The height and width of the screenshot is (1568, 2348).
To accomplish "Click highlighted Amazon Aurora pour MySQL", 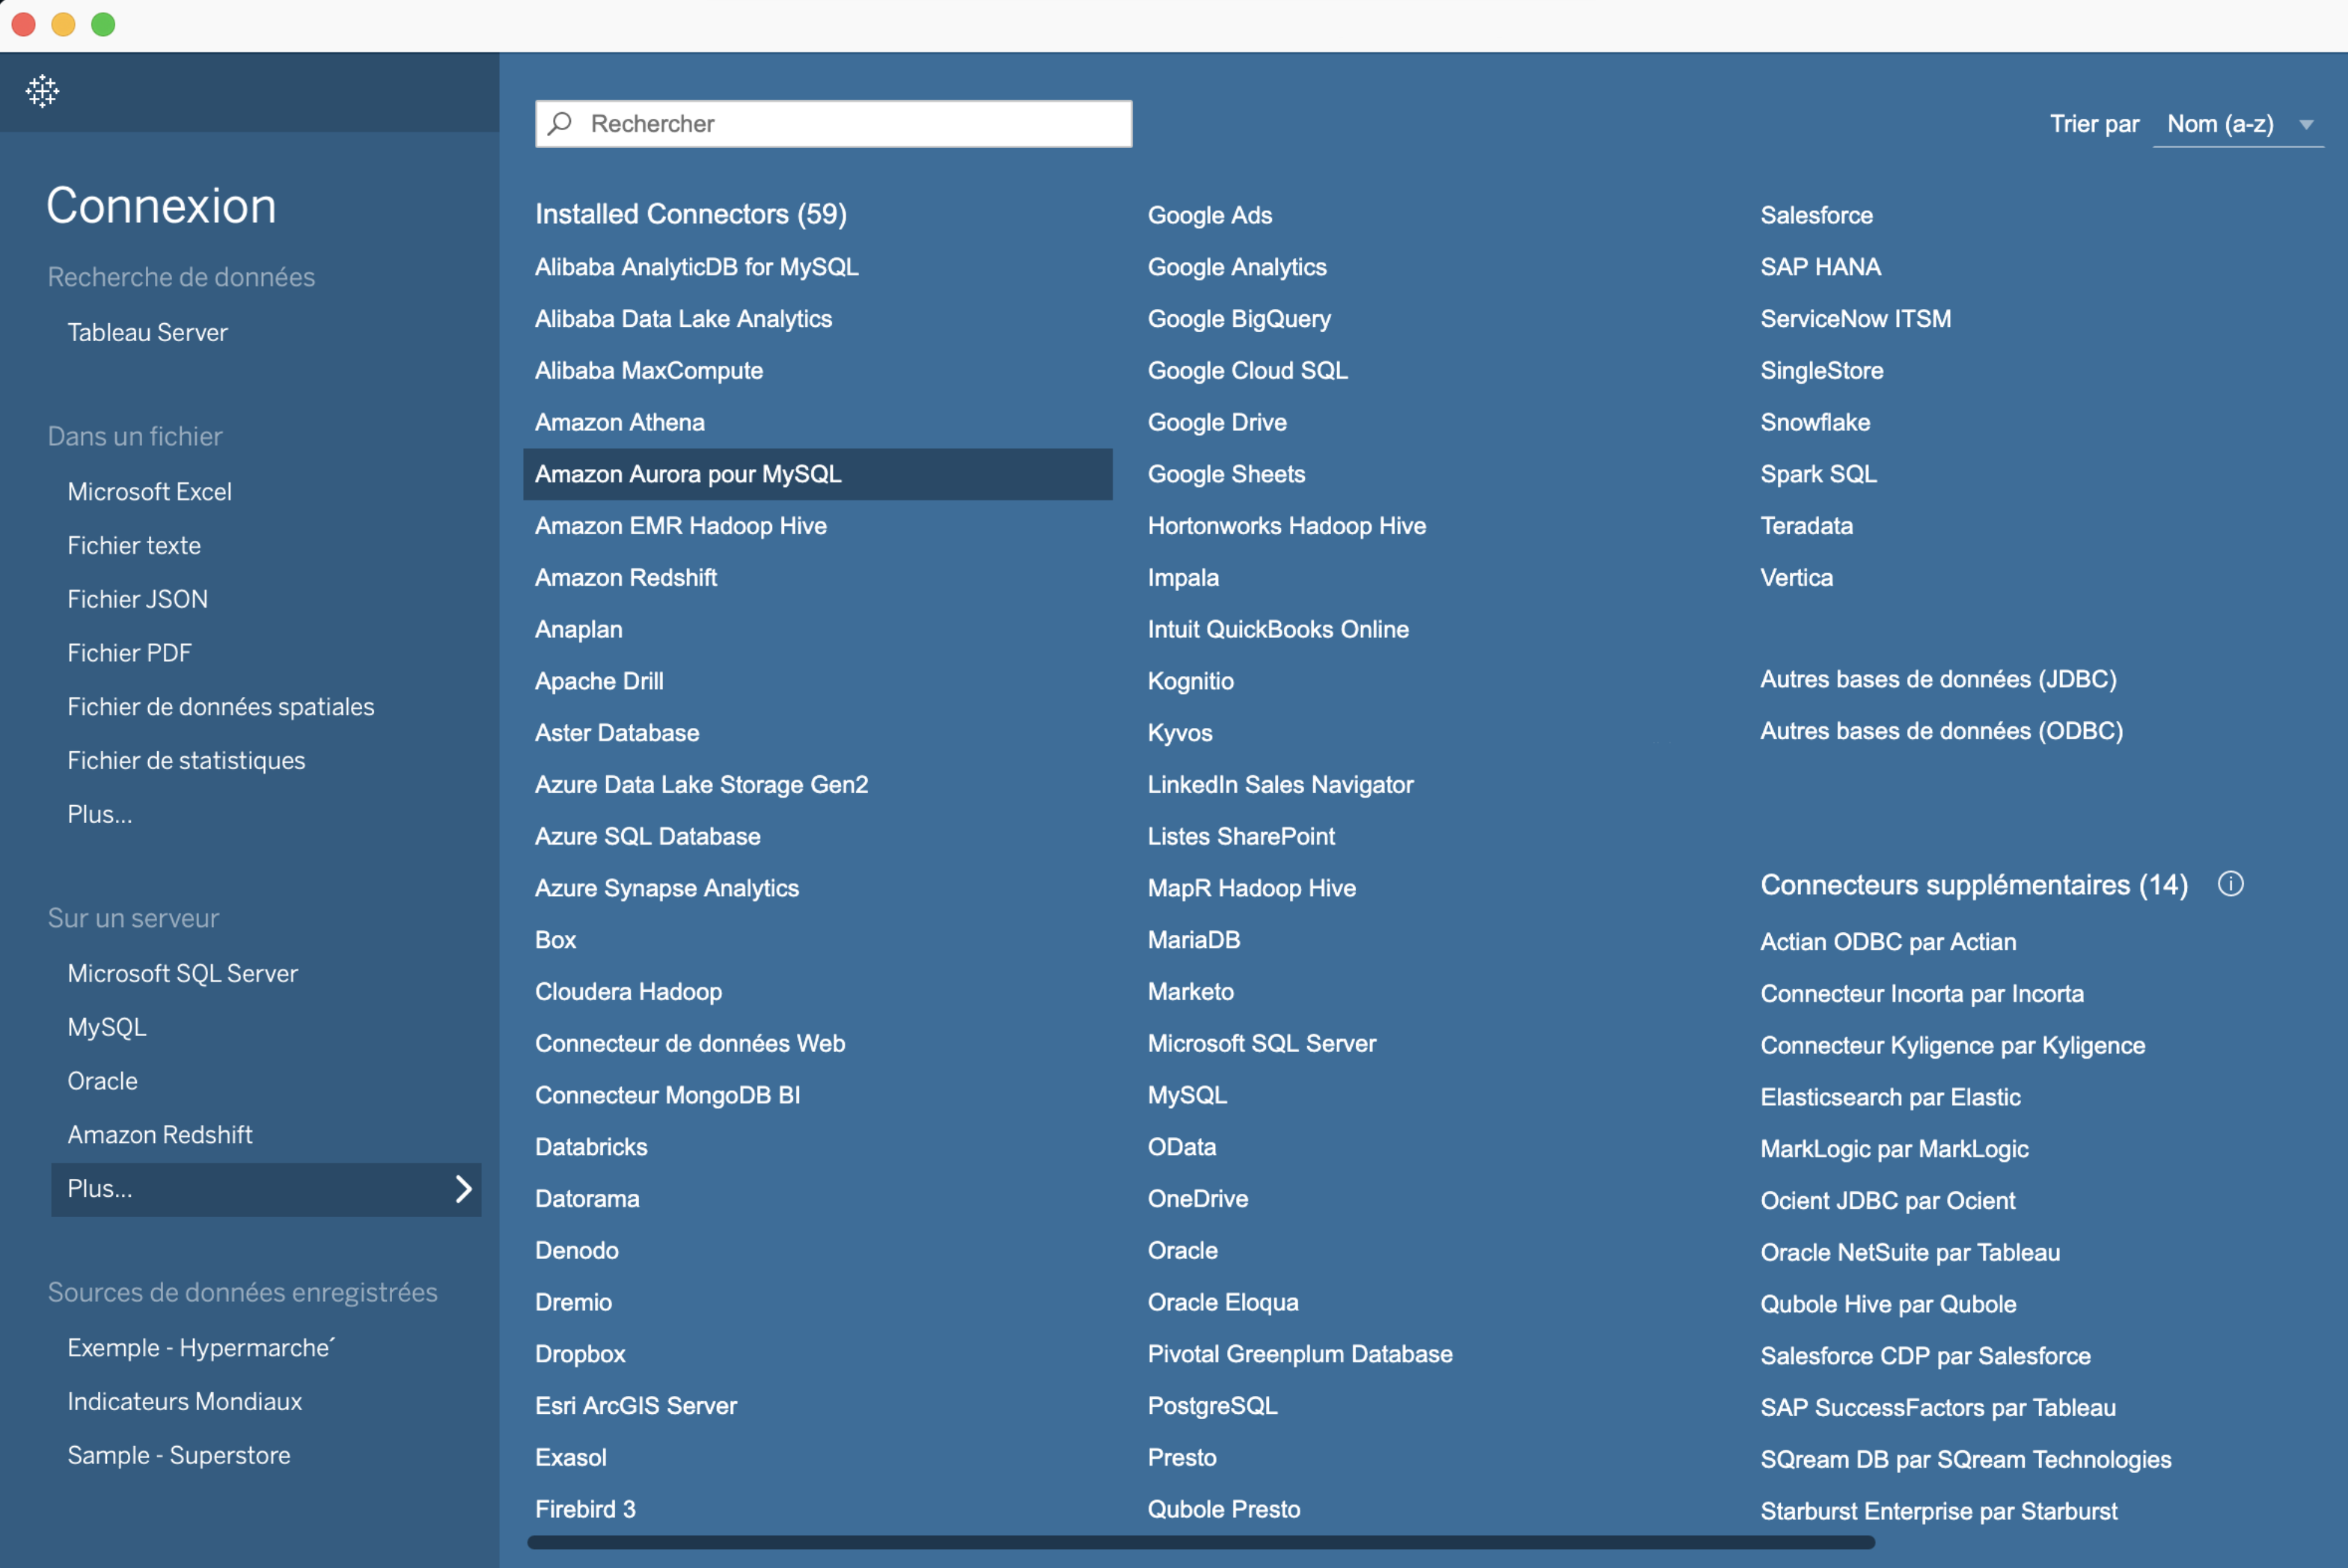I will pos(817,474).
